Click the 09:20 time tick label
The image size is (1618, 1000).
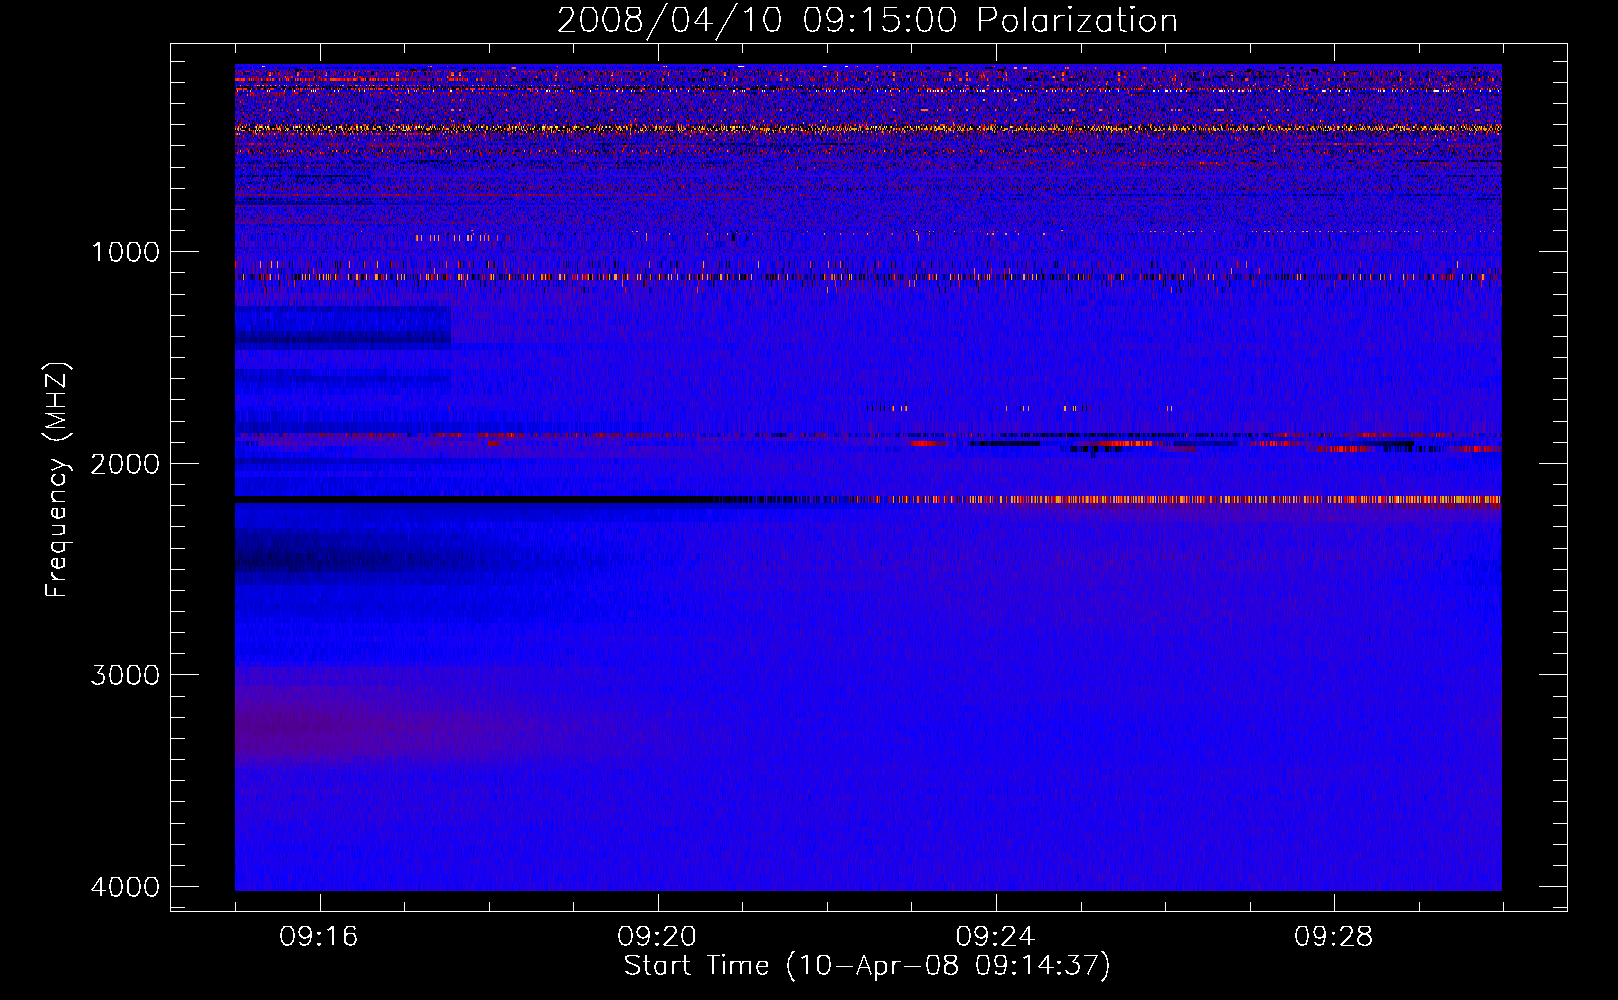click(657, 936)
